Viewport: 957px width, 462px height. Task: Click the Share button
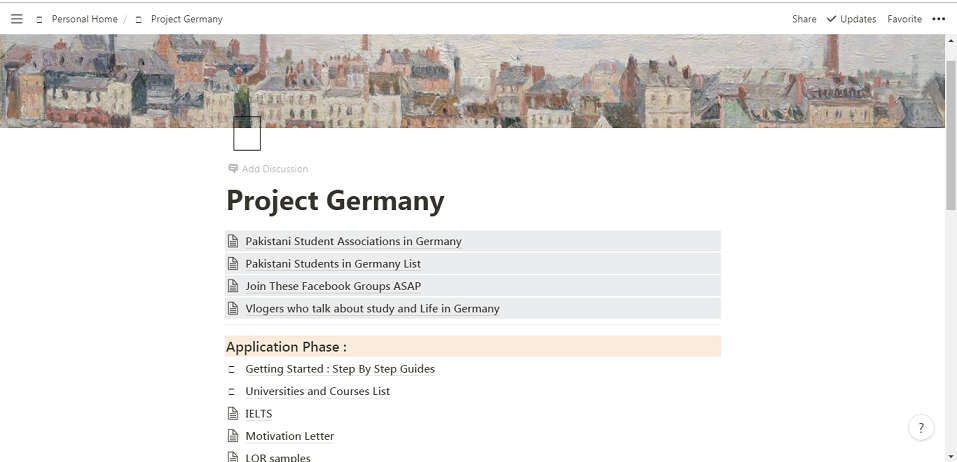pyautogui.click(x=804, y=19)
